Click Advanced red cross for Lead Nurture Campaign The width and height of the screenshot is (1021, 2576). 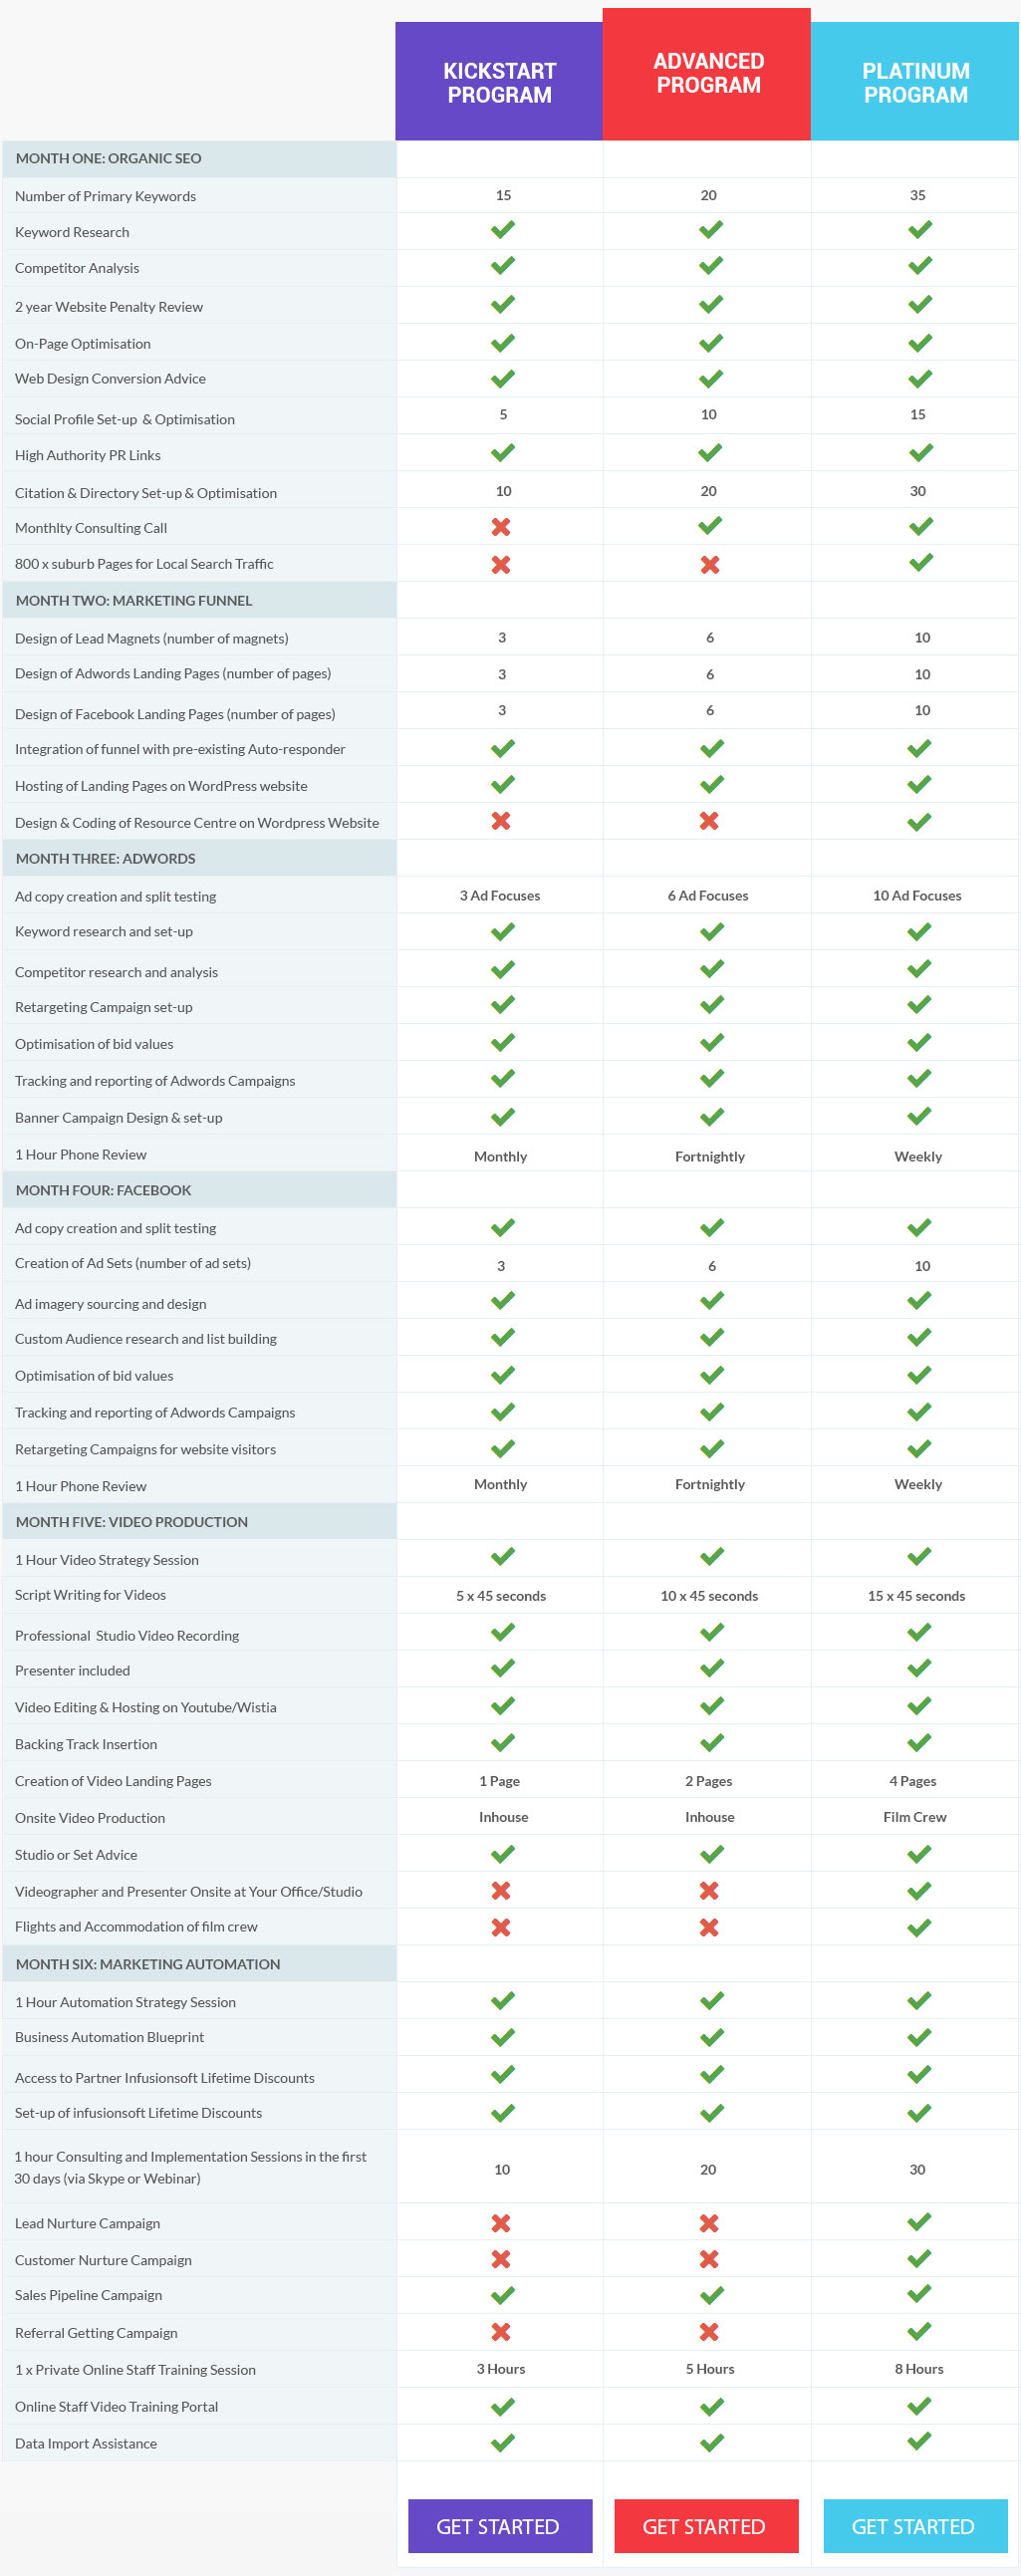pos(709,2222)
